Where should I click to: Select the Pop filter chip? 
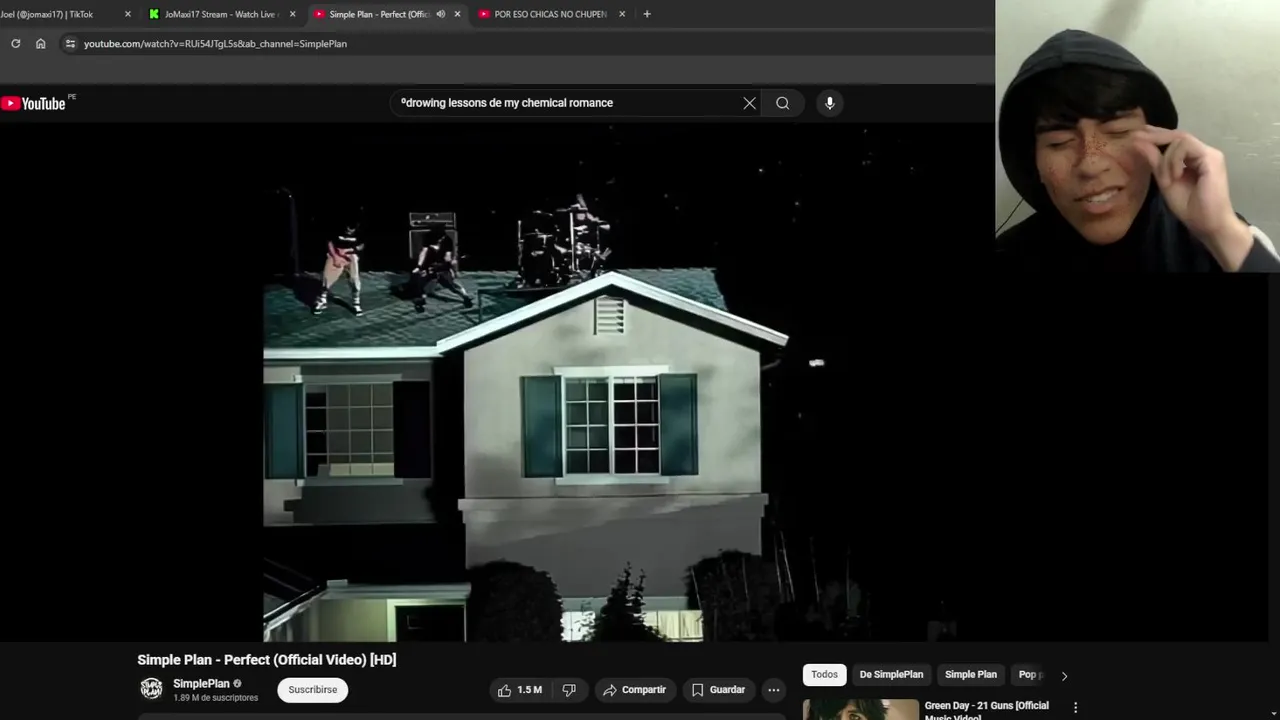coord(1029,675)
